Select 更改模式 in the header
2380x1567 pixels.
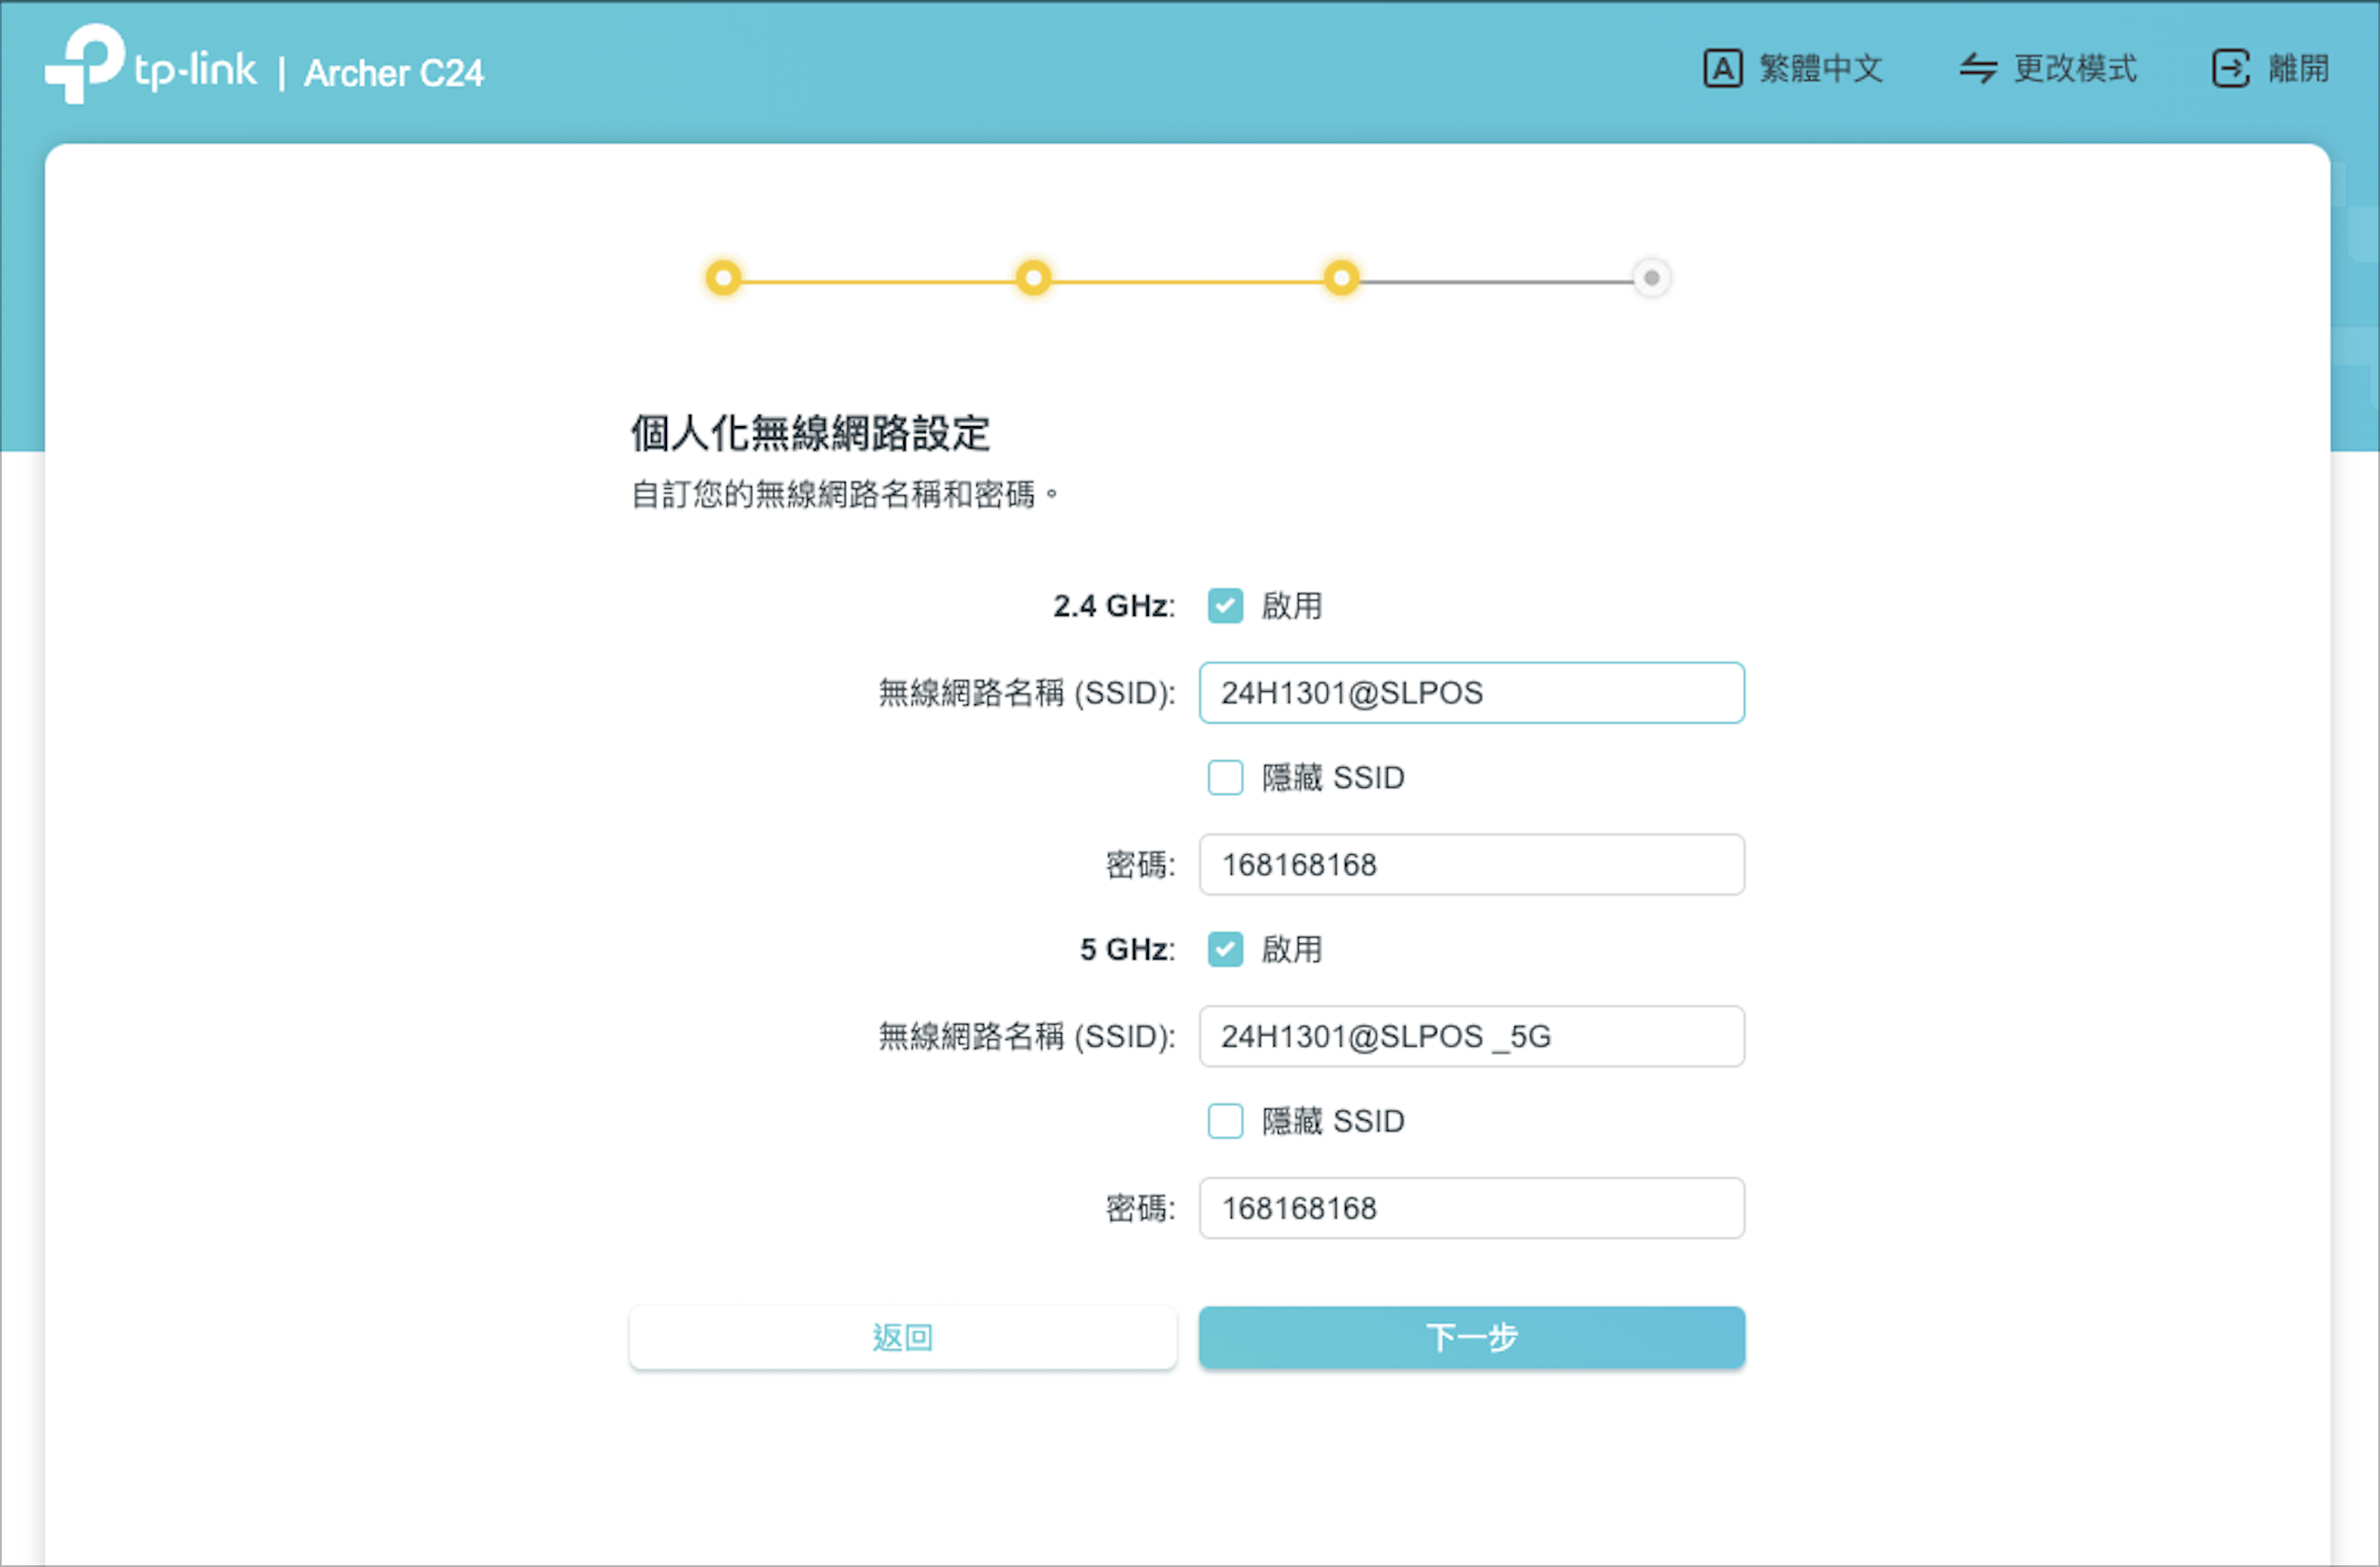pos(2074,69)
